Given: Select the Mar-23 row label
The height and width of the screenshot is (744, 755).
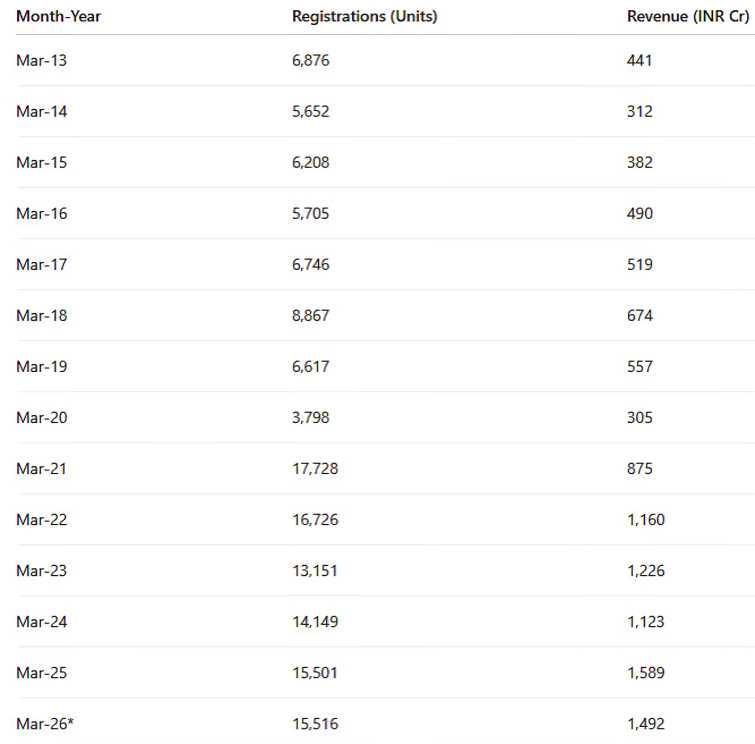Looking at the screenshot, I should (41, 571).
